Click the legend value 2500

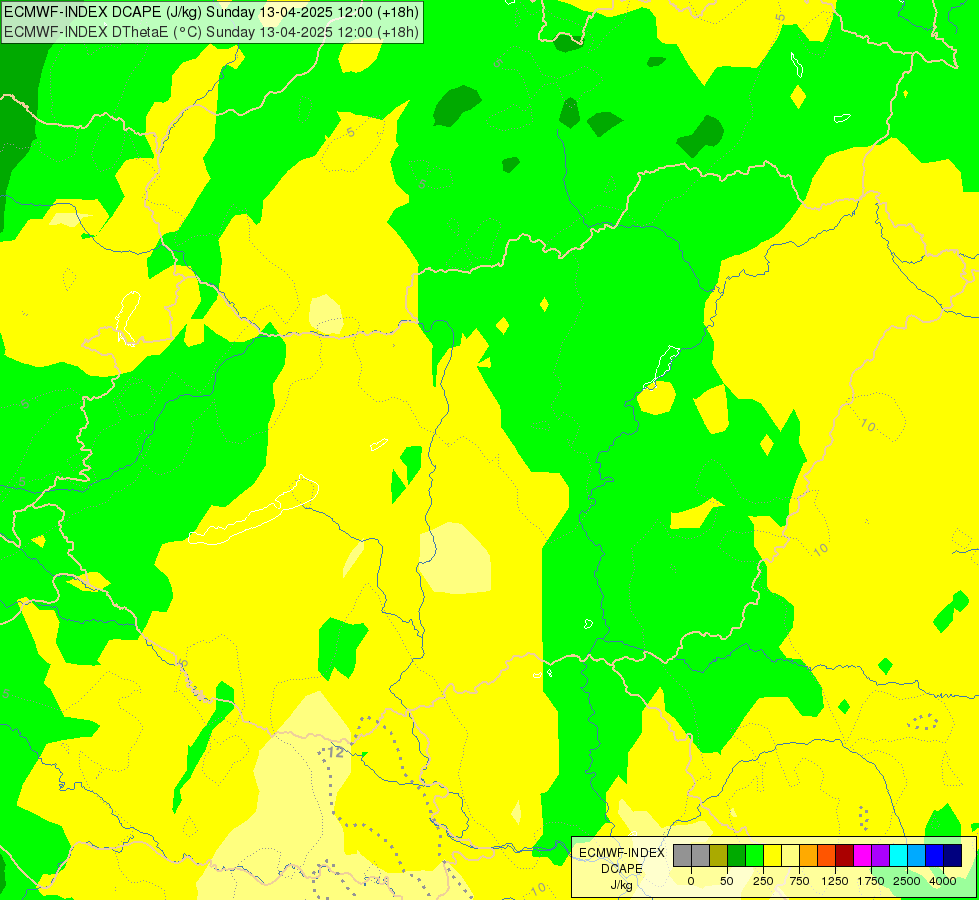[907, 881]
